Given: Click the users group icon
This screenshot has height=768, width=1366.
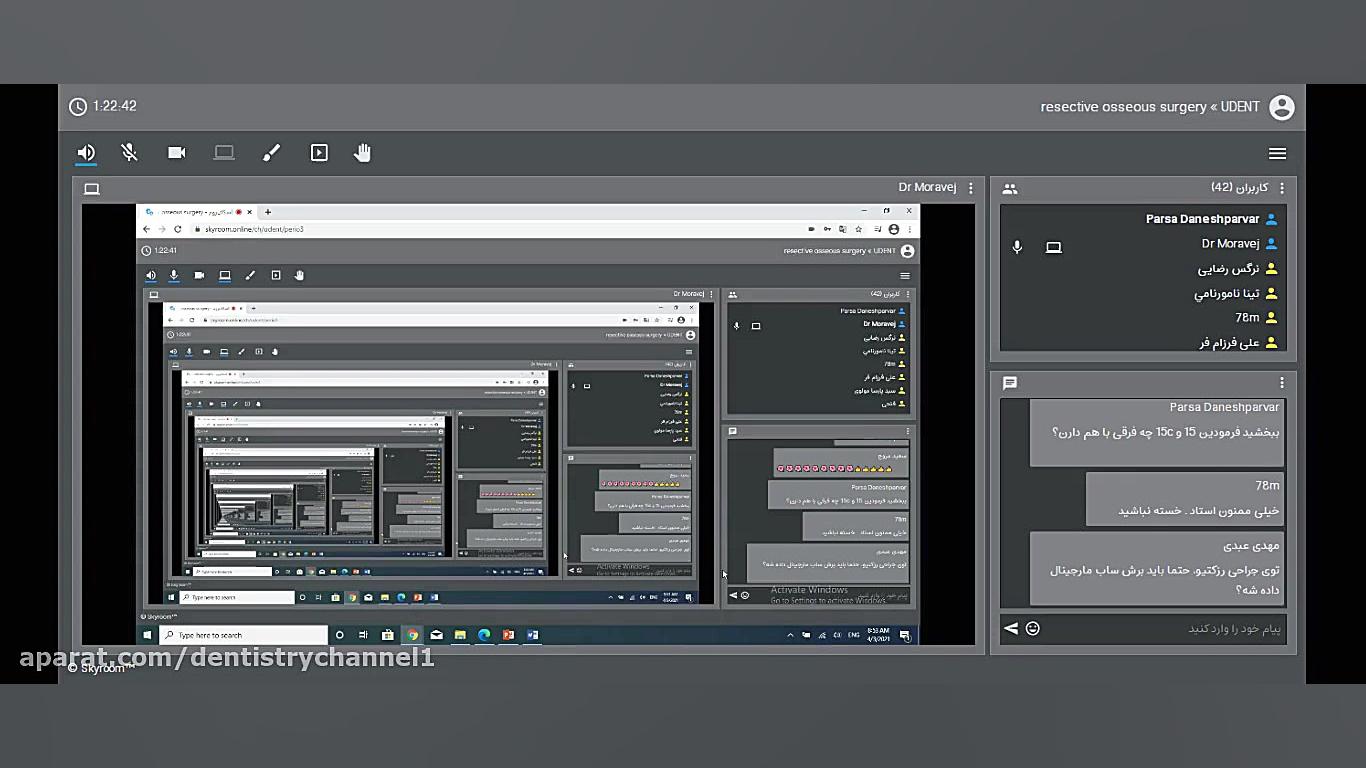Looking at the screenshot, I should tap(1010, 188).
